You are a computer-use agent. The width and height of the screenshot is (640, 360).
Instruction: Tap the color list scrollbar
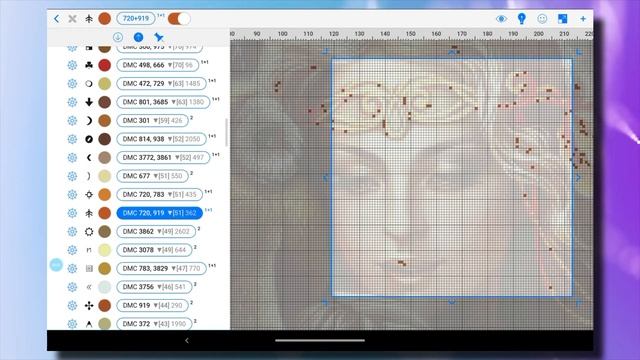tap(227, 133)
